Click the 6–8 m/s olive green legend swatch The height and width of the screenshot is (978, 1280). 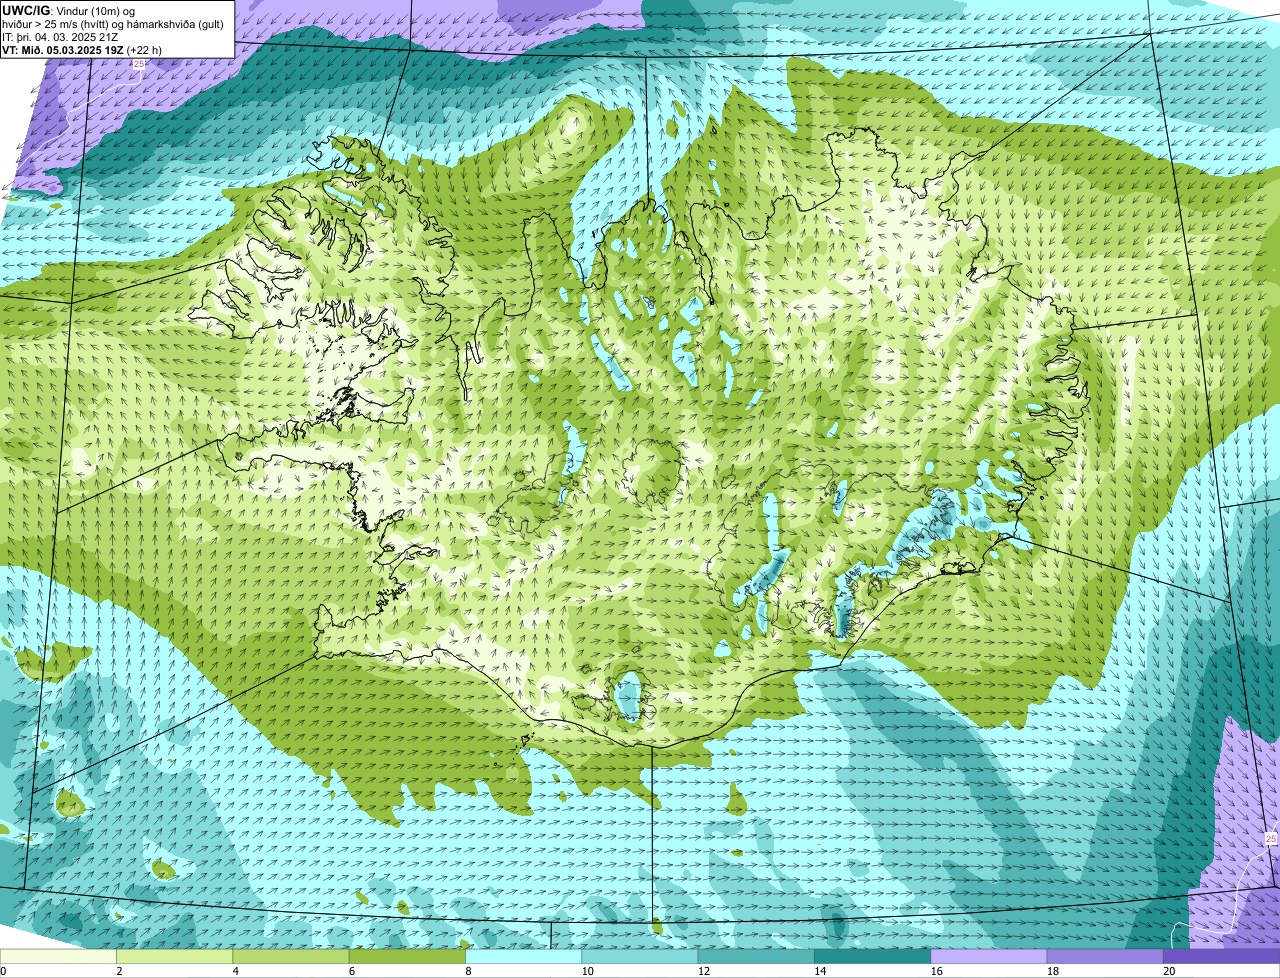tap(407, 957)
